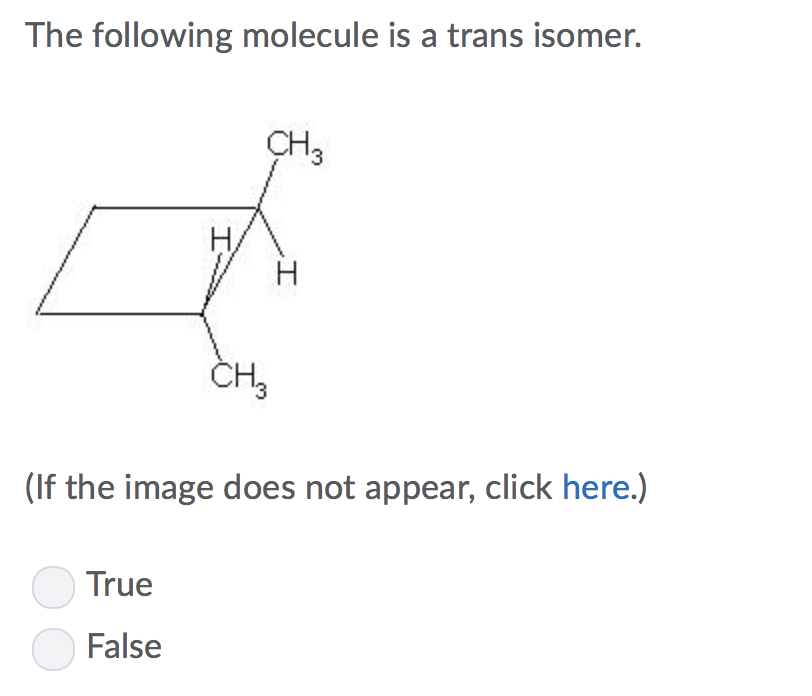
Task: Click the parenthetical image fallback sentence
Action: click(x=335, y=487)
